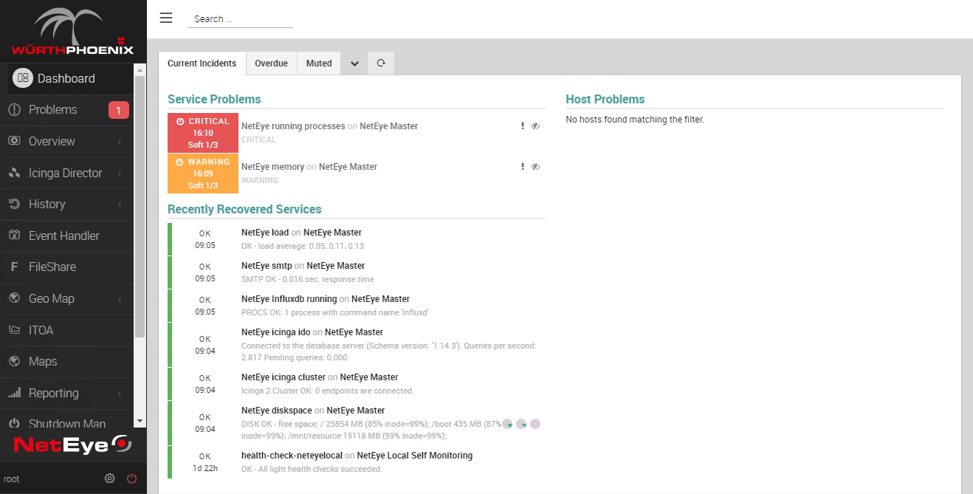Click eye icon on running processes row
Viewport: 973px width, 494px height.
tap(536, 126)
